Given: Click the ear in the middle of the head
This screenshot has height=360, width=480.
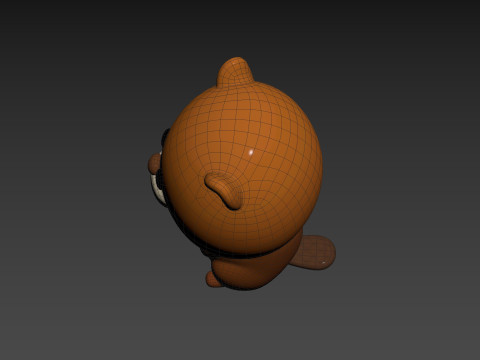Looking at the screenshot, I should pyautogui.click(x=224, y=190).
